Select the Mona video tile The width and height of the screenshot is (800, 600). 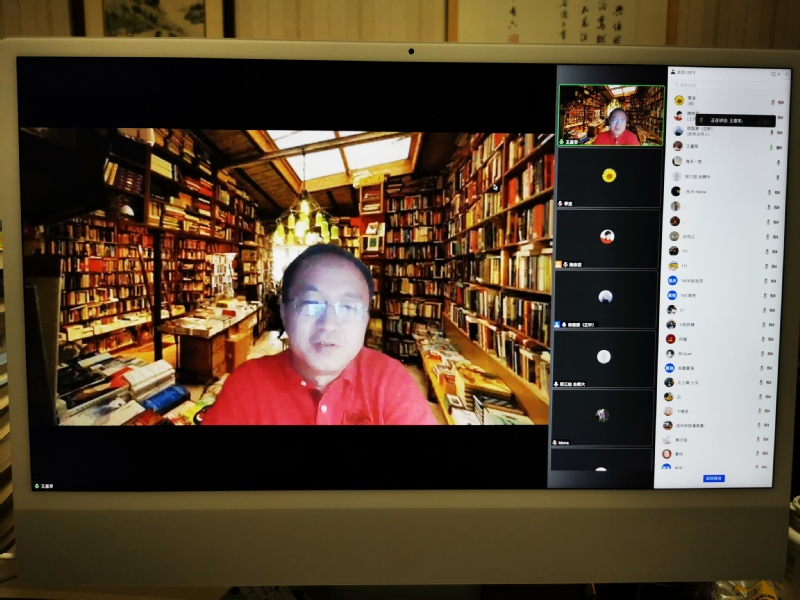pos(602,415)
